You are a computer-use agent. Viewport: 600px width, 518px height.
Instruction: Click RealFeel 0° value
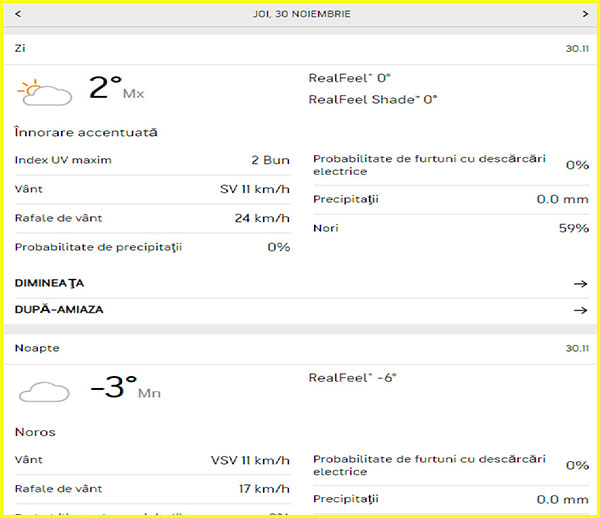click(x=349, y=78)
